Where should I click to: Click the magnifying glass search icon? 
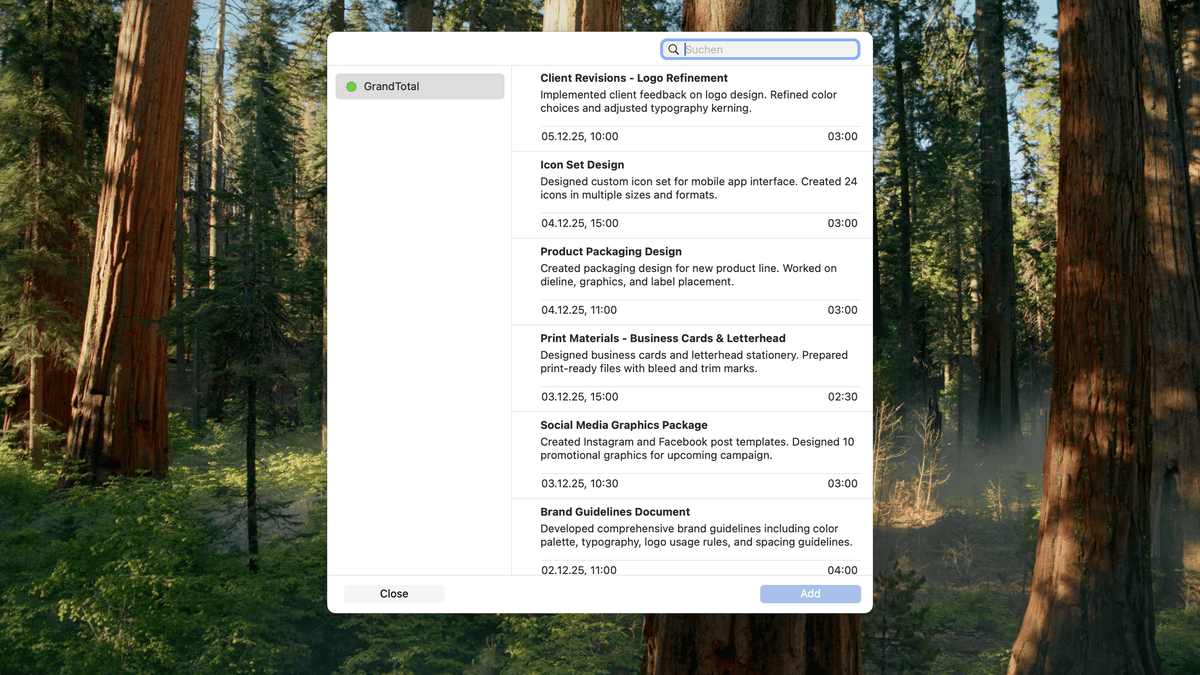(673, 50)
